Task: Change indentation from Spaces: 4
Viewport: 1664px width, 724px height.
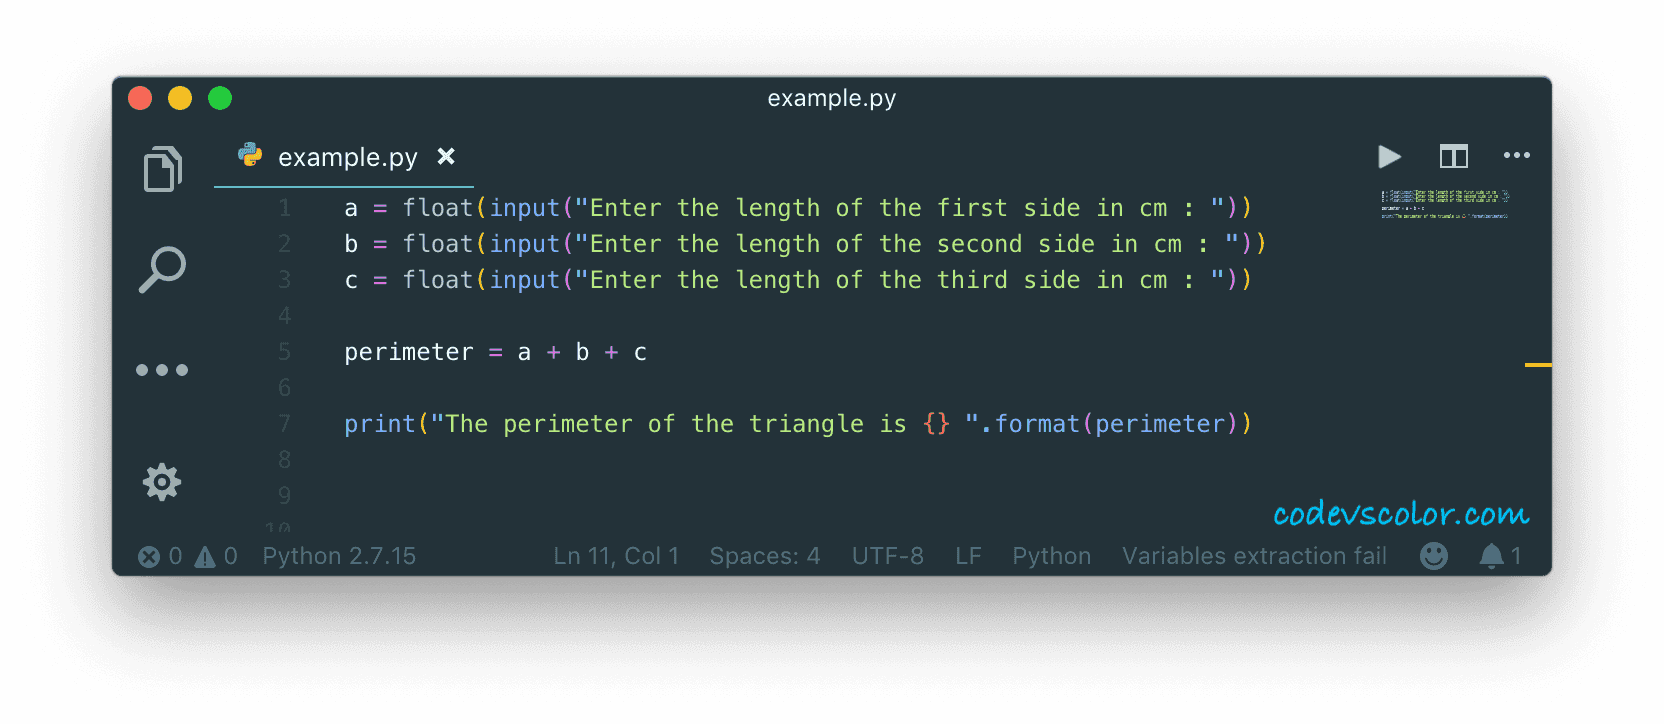Action: point(765,556)
